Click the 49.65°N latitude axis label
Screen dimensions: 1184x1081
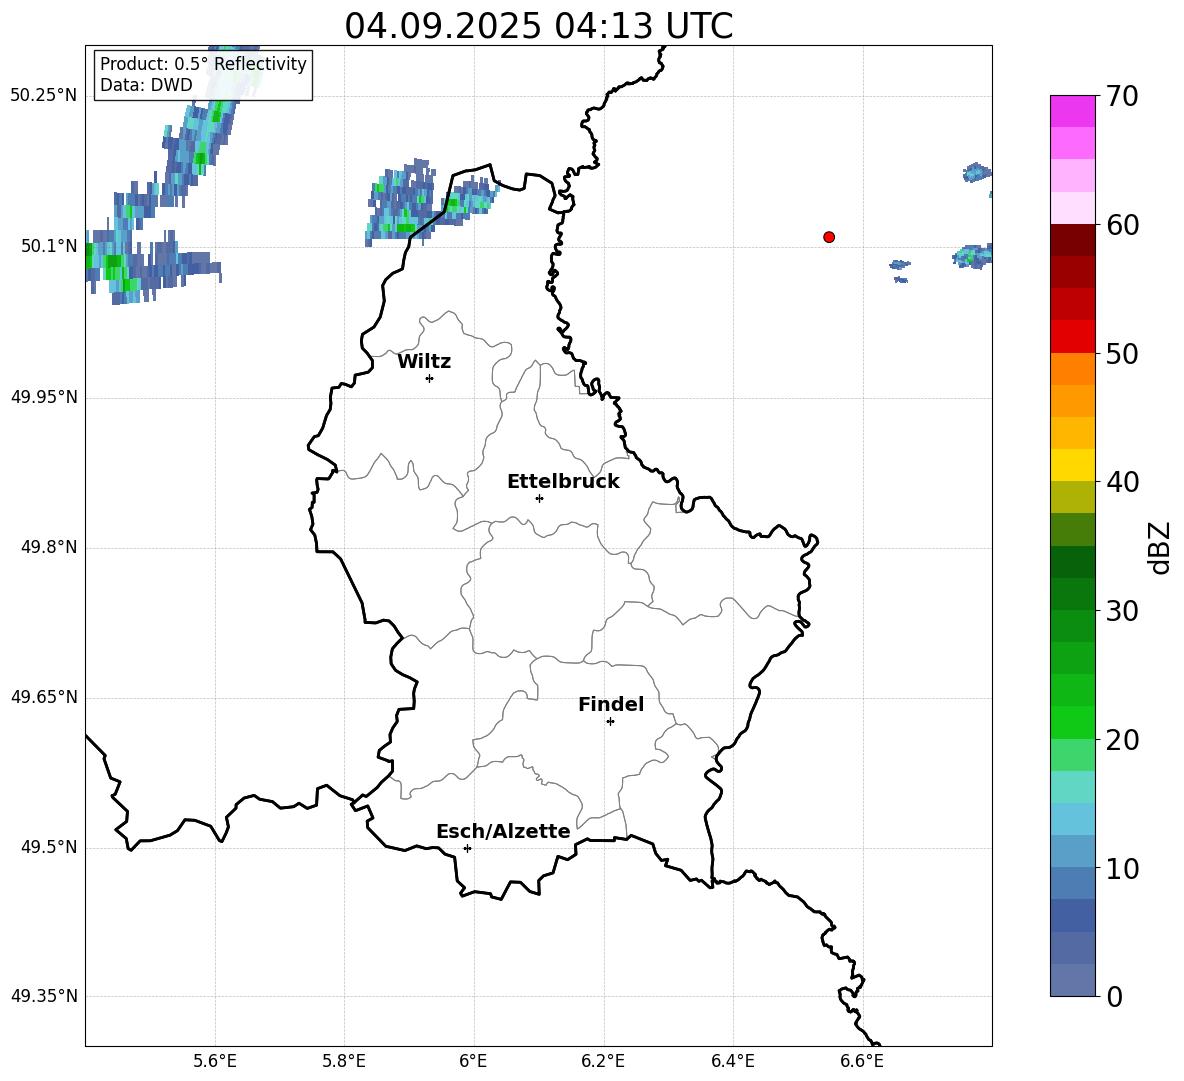43,697
